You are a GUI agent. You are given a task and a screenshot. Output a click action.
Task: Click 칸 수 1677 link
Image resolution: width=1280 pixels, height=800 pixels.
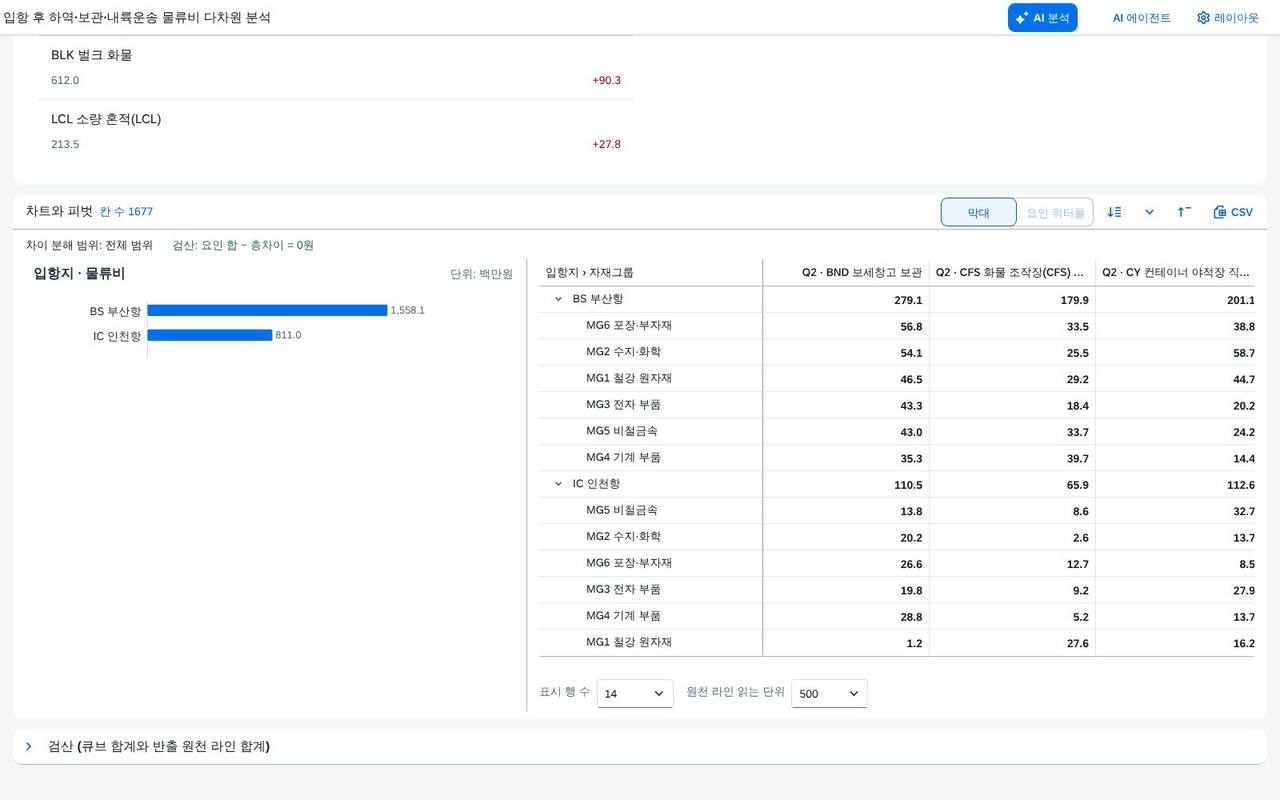[x=126, y=211]
